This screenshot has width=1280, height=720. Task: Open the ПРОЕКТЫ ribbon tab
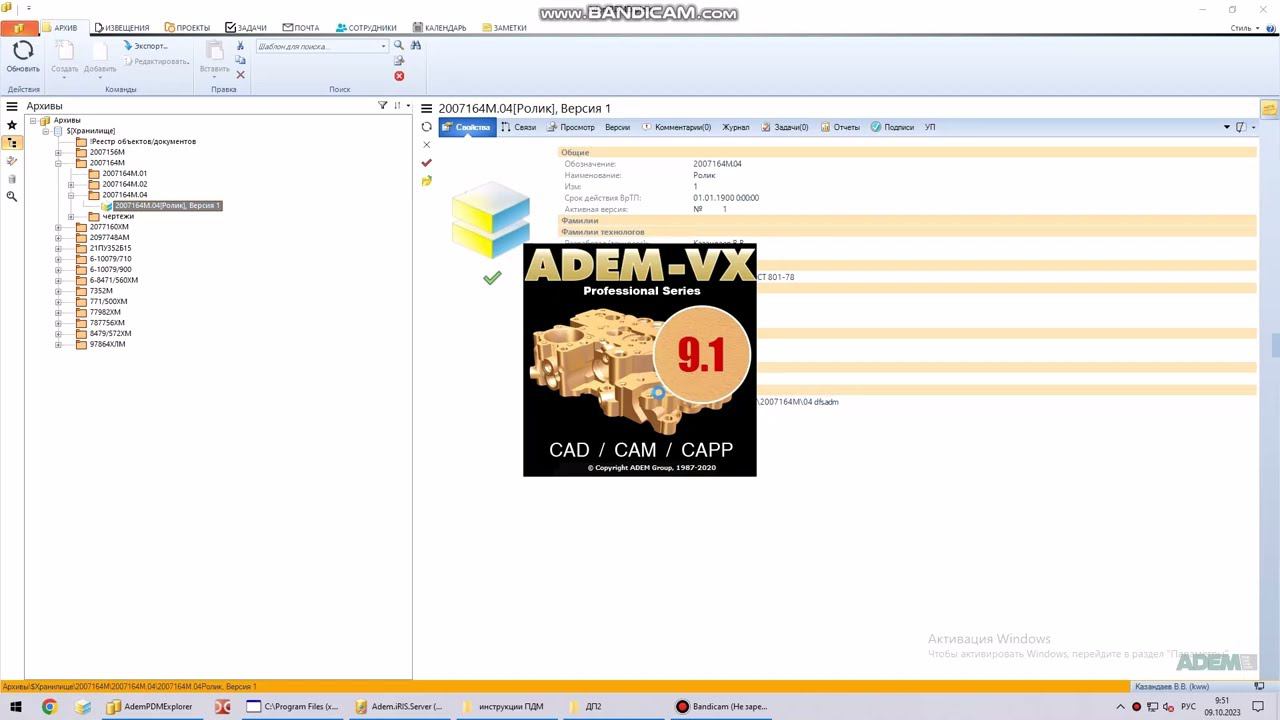point(187,28)
